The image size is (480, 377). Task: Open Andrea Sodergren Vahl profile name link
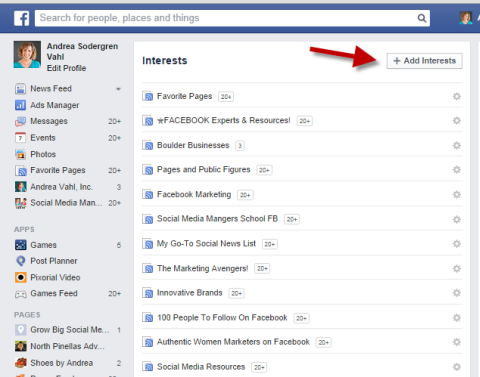pyautogui.click(x=82, y=51)
